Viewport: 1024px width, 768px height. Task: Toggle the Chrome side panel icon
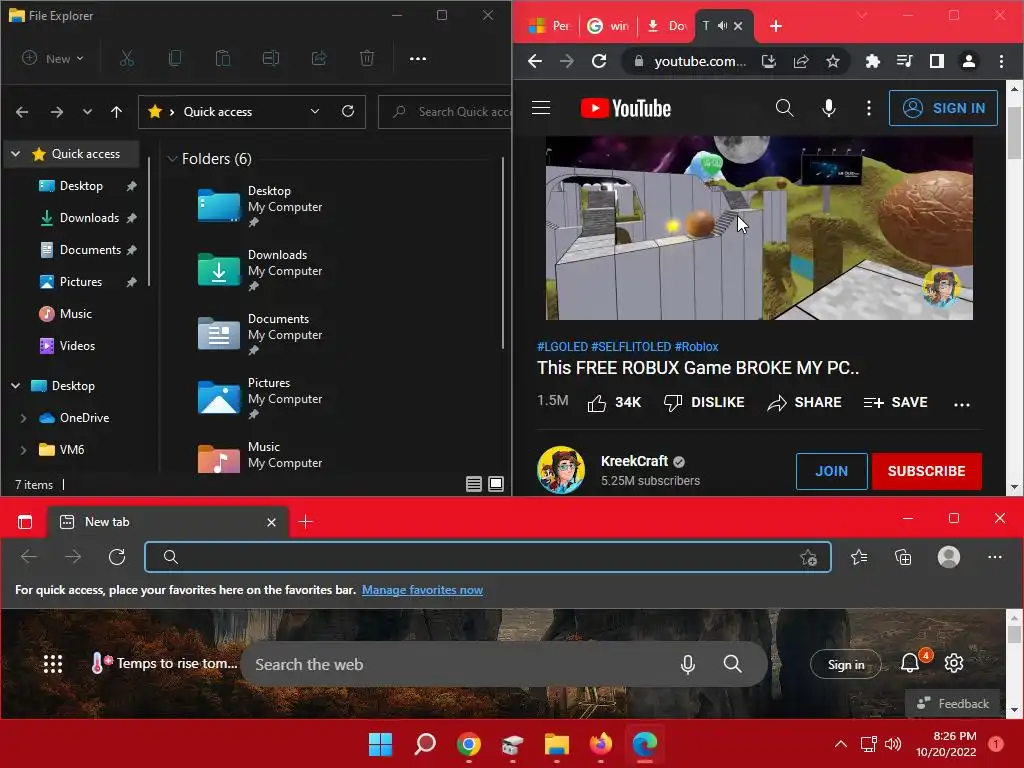pos(936,61)
